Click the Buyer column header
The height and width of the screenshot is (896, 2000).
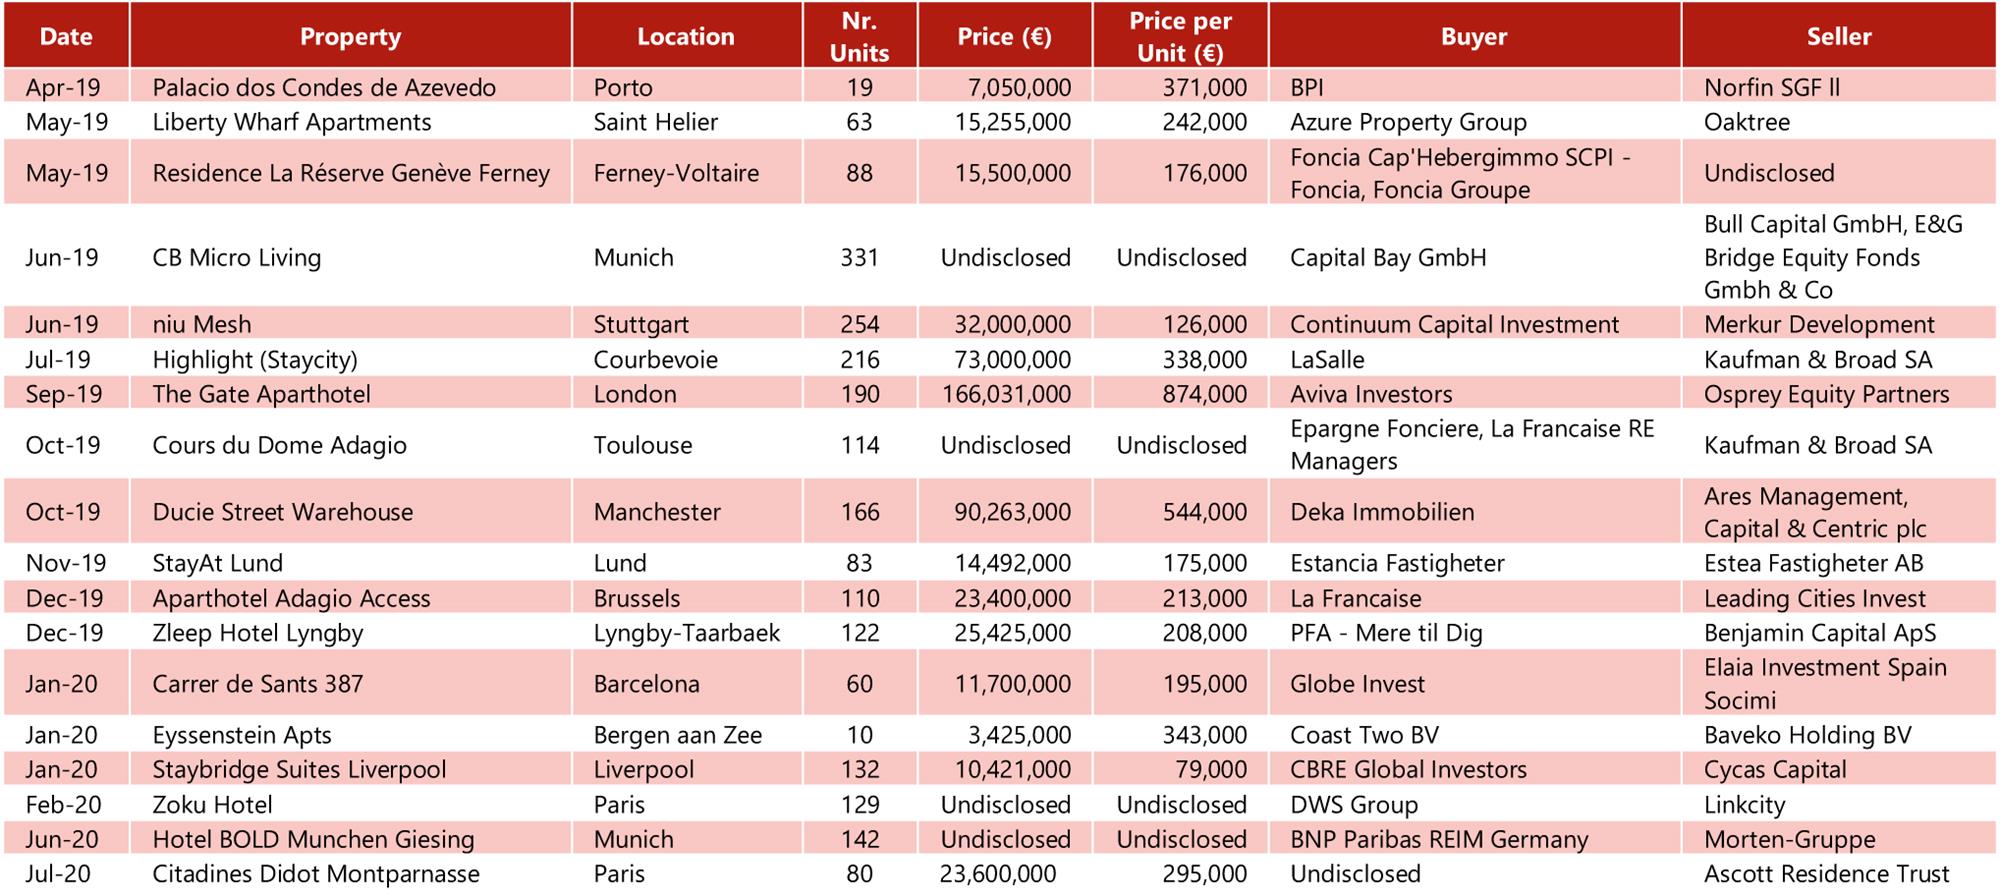tap(1474, 37)
